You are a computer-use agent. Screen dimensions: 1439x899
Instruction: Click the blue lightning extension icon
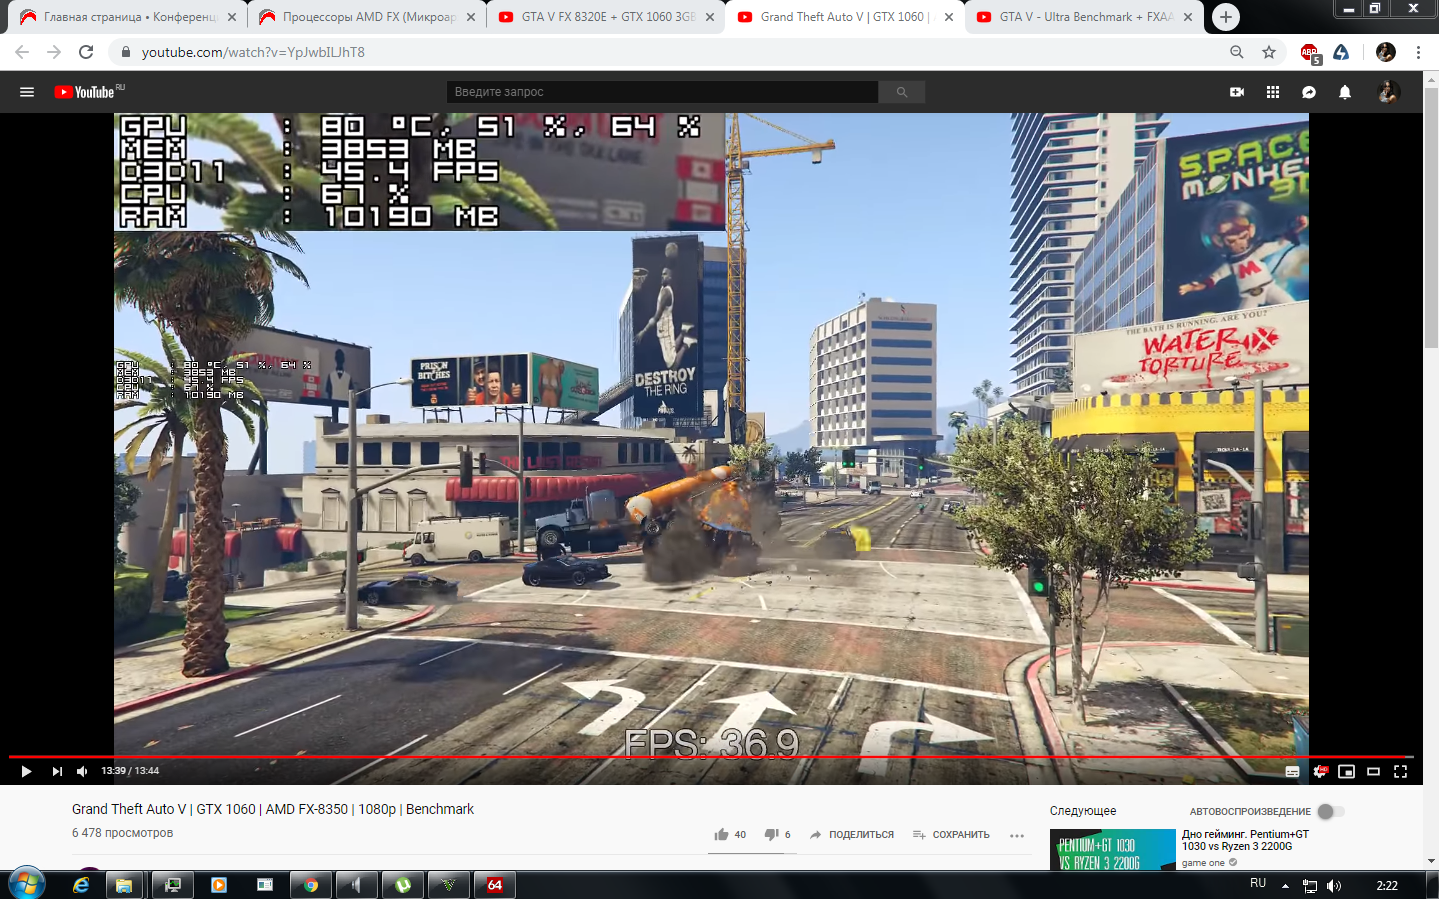(x=1341, y=52)
